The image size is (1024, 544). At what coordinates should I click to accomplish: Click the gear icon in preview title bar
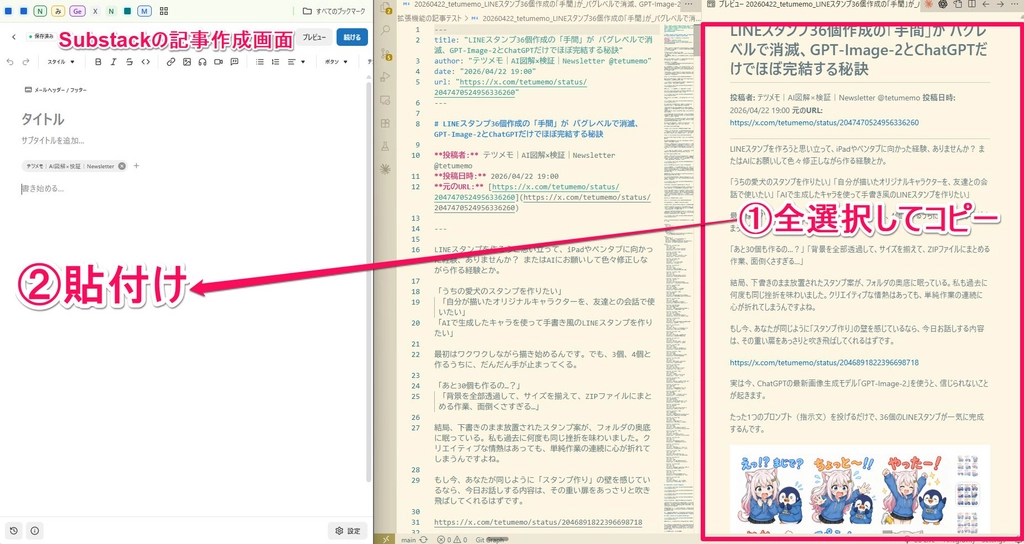point(942,4)
